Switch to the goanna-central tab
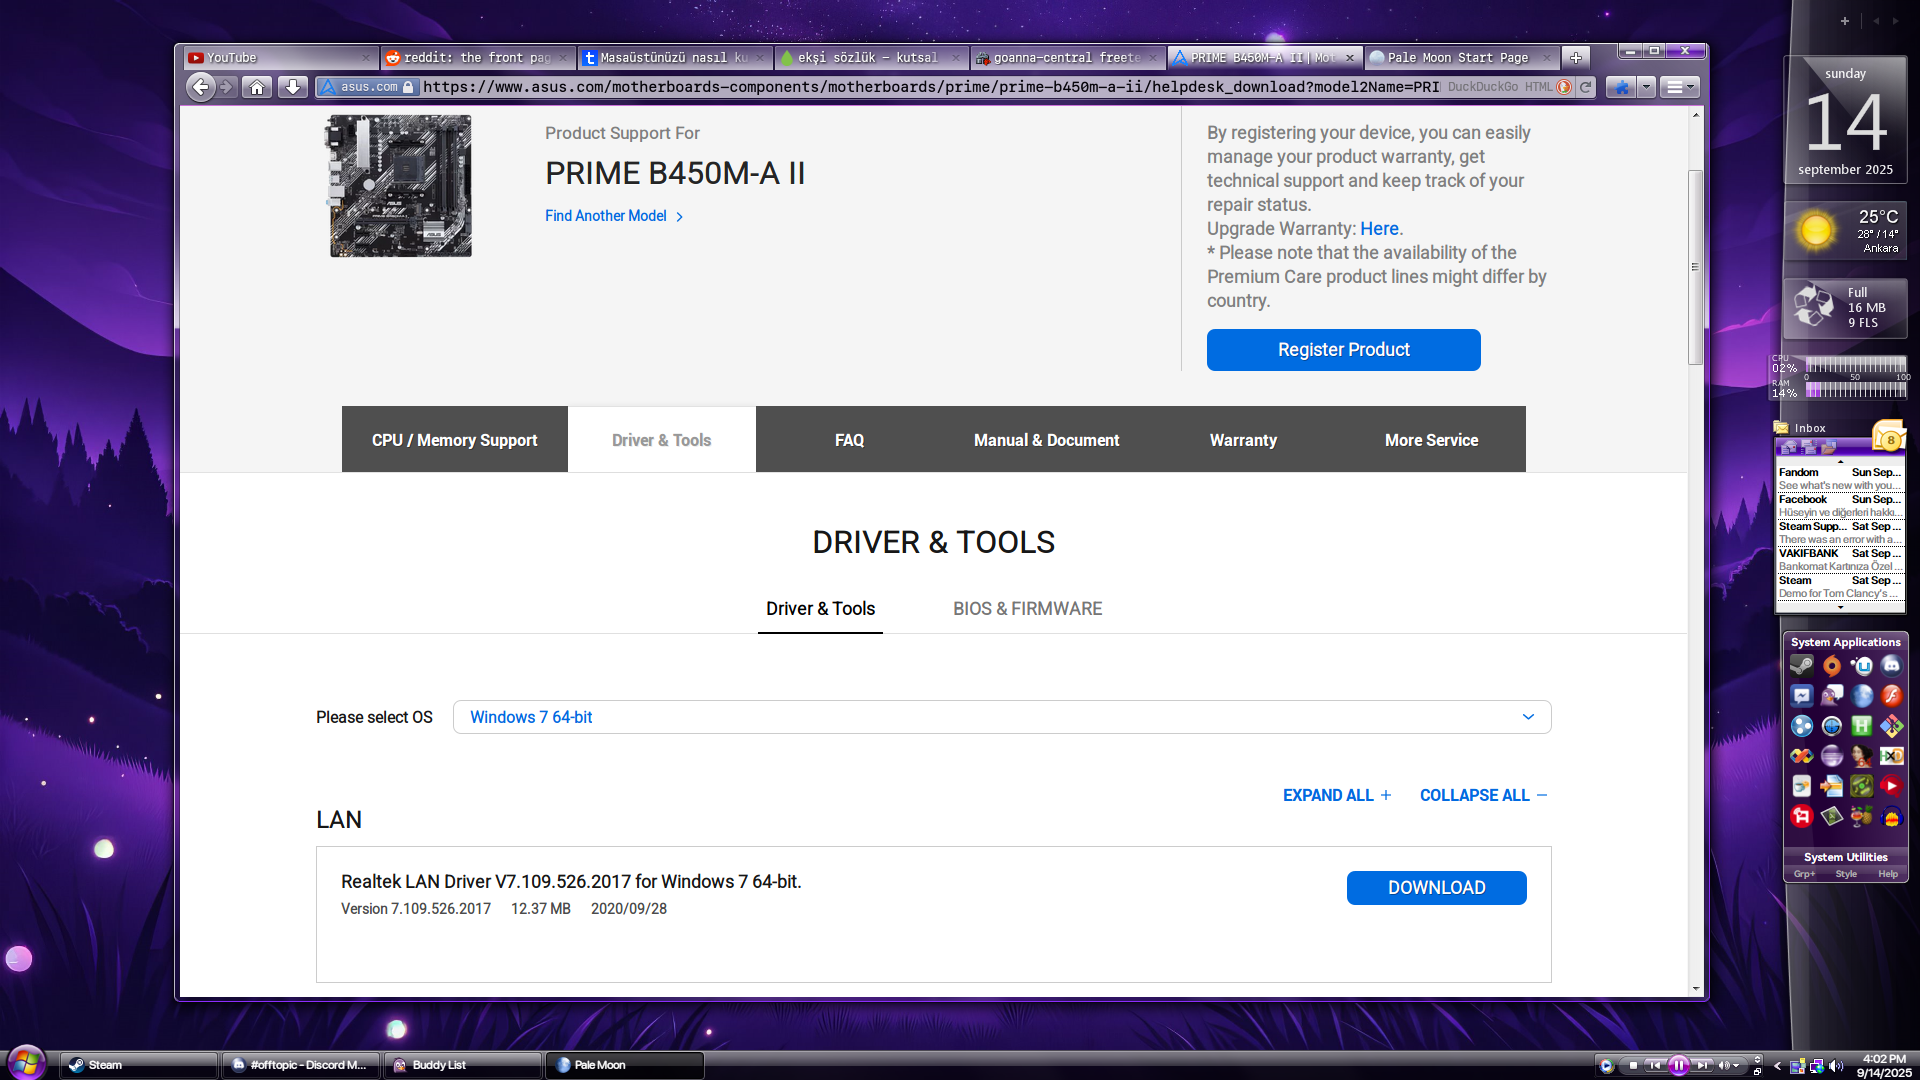This screenshot has width=1920, height=1080. point(1068,58)
